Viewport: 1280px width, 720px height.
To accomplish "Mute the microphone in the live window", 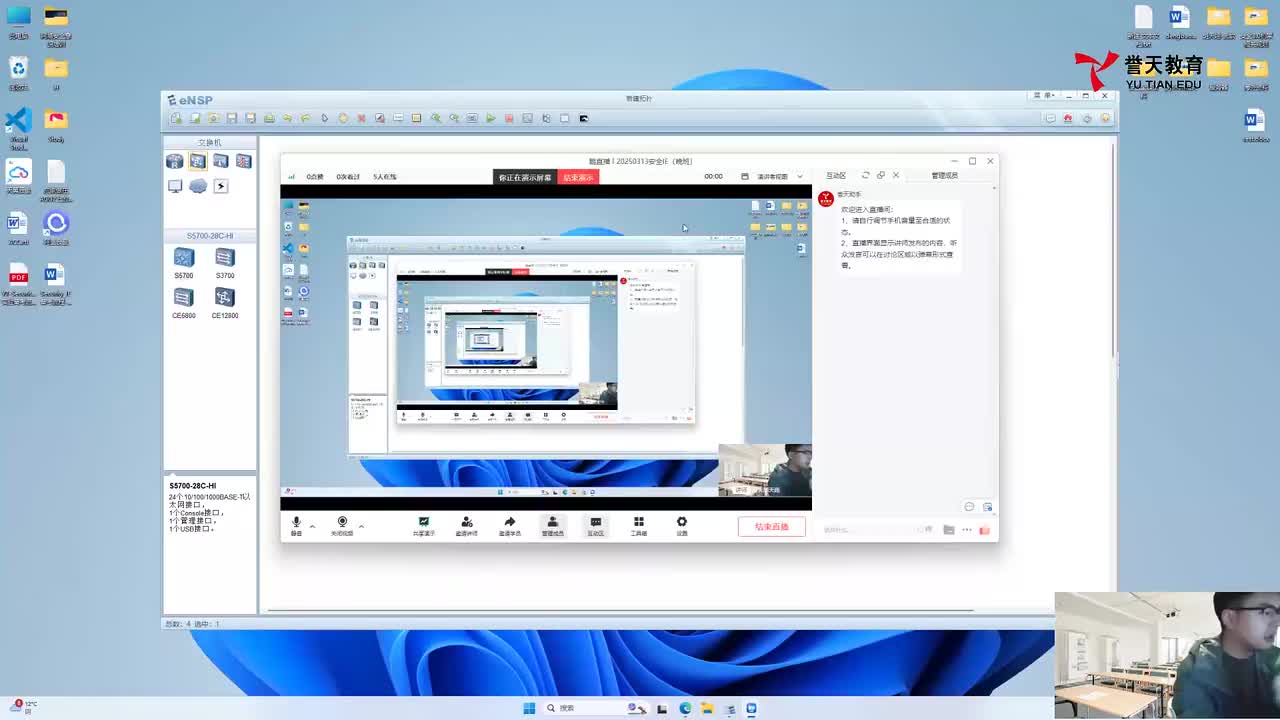I will (x=296, y=526).
